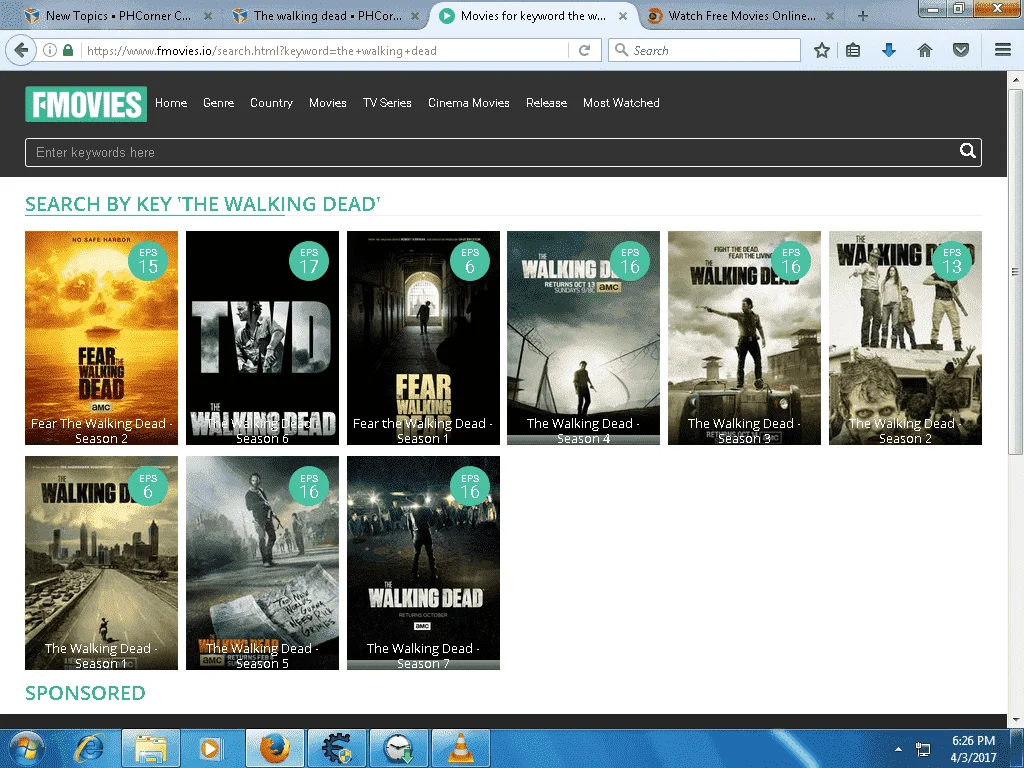Open the TV Series menu item

pyautogui.click(x=387, y=103)
